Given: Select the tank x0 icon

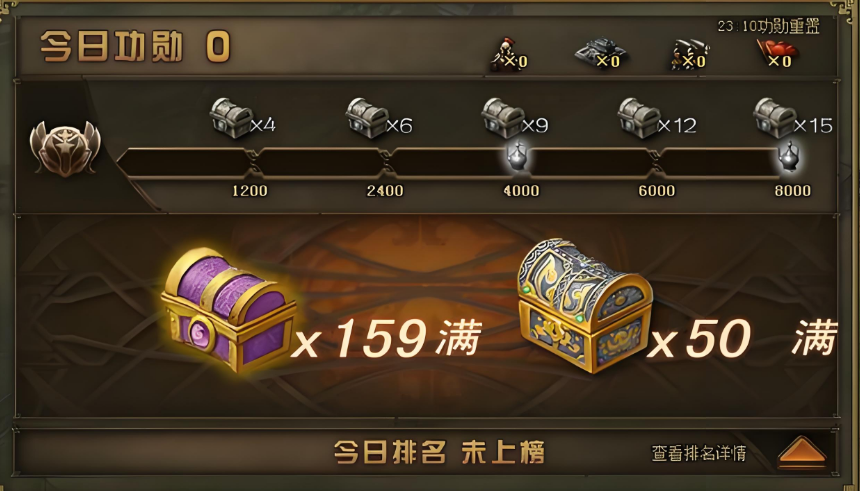Looking at the screenshot, I should pyautogui.click(x=599, y=53).
